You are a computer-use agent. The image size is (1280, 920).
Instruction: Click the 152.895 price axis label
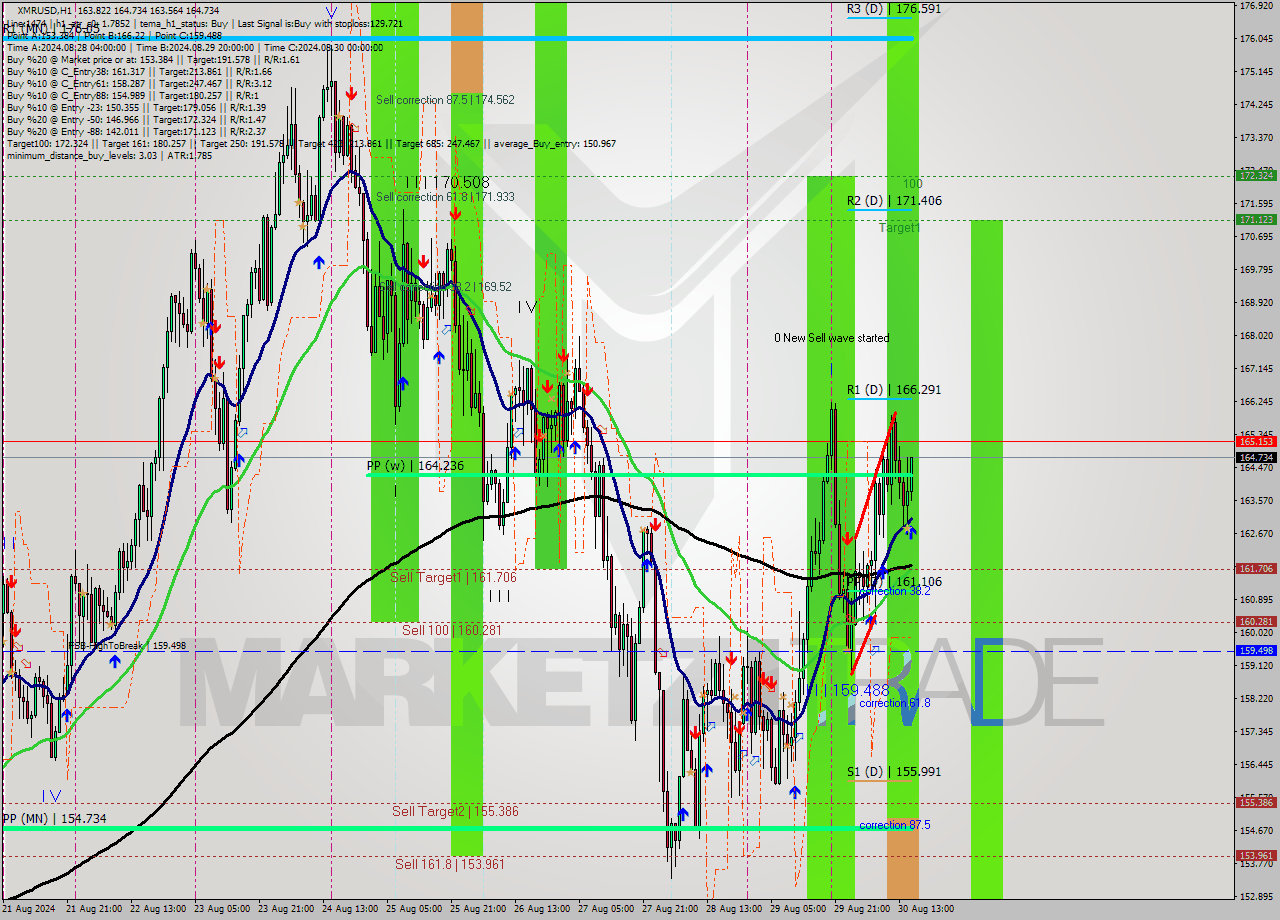click(1255, 895)
